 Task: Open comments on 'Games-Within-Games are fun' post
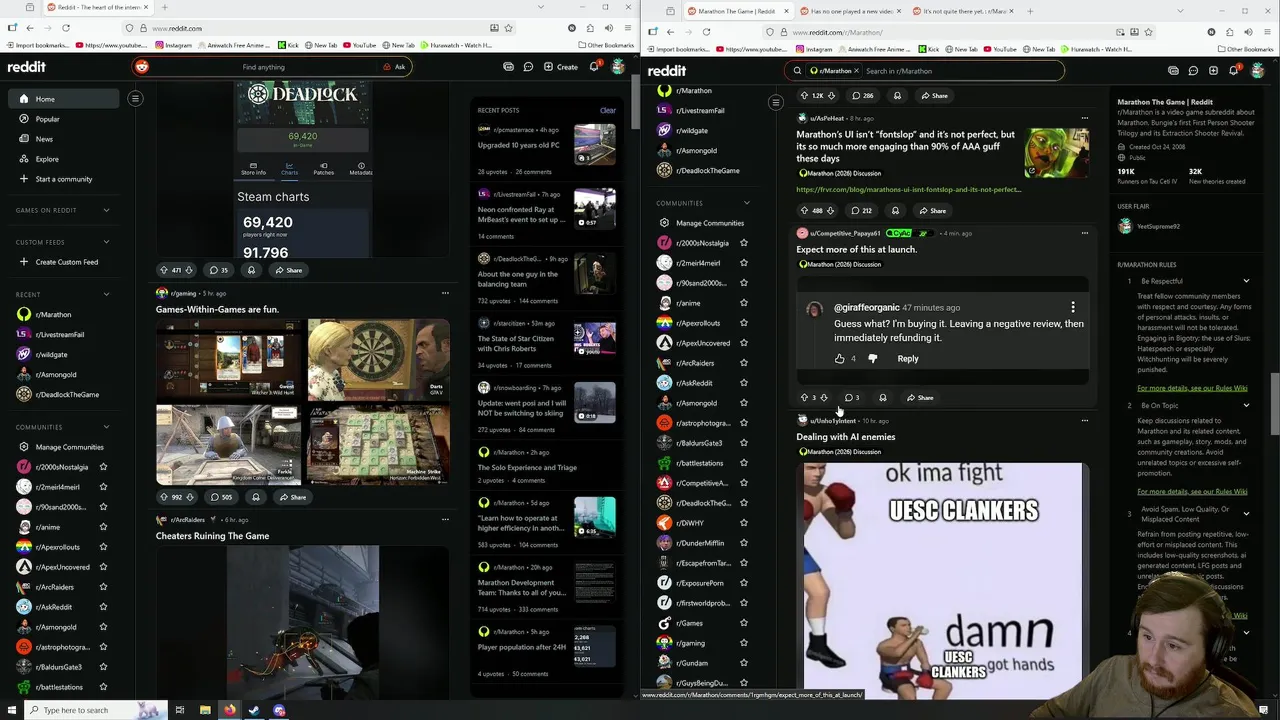(220, 497)
